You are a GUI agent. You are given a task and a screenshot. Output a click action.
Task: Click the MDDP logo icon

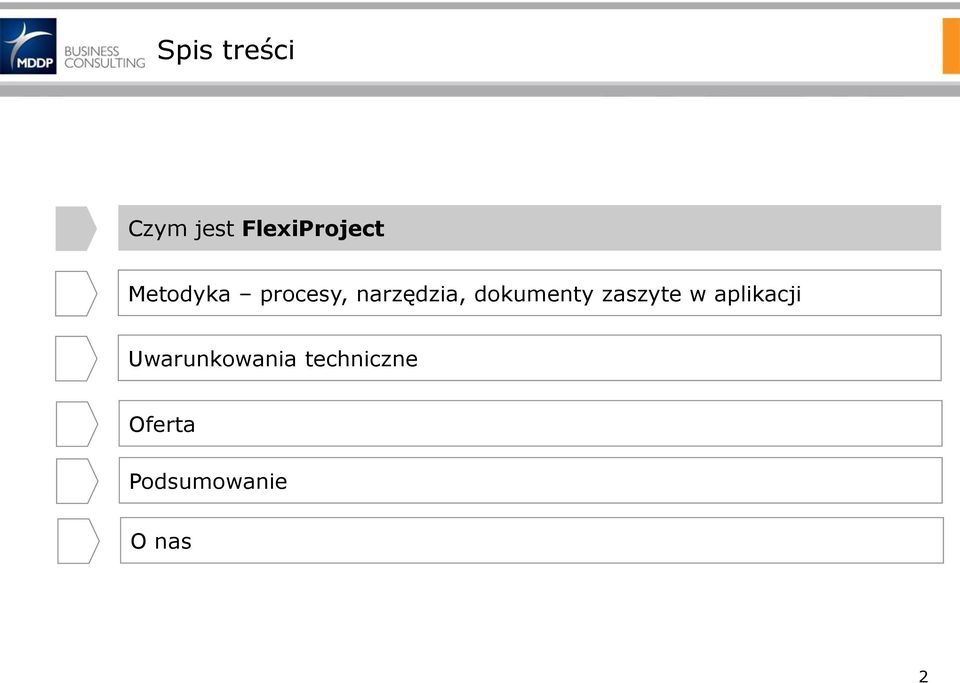pos(28,46)
